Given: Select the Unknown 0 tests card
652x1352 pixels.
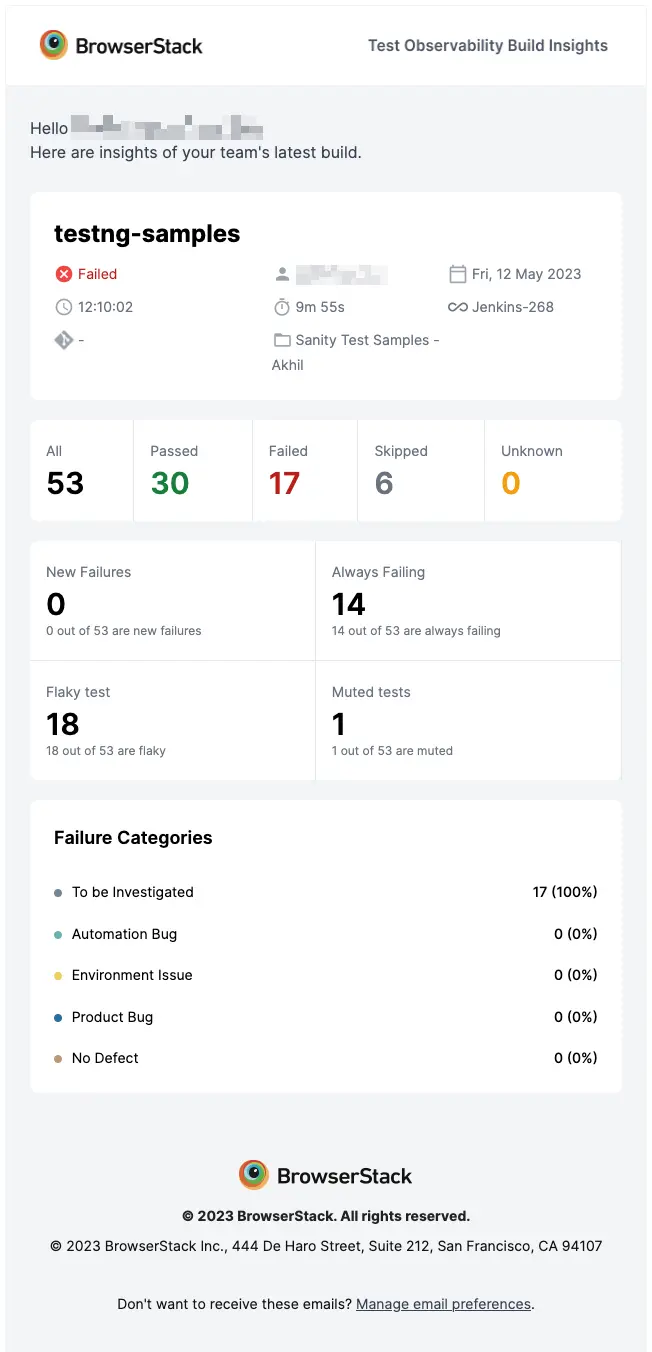Looking at the screenshot, I should tap(553, 471).
